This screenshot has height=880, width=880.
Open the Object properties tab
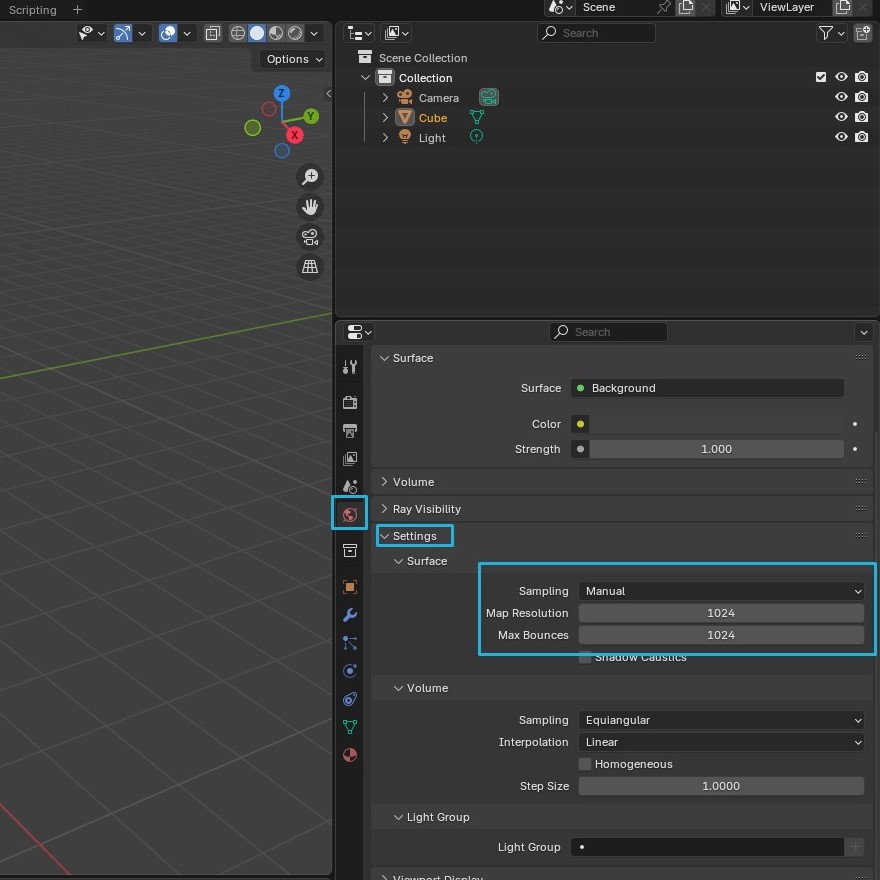(349, 586)
